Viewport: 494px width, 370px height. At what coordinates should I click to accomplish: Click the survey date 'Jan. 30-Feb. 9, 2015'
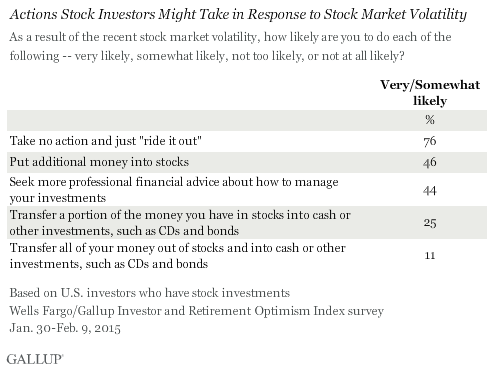click(x=65, y=328)
